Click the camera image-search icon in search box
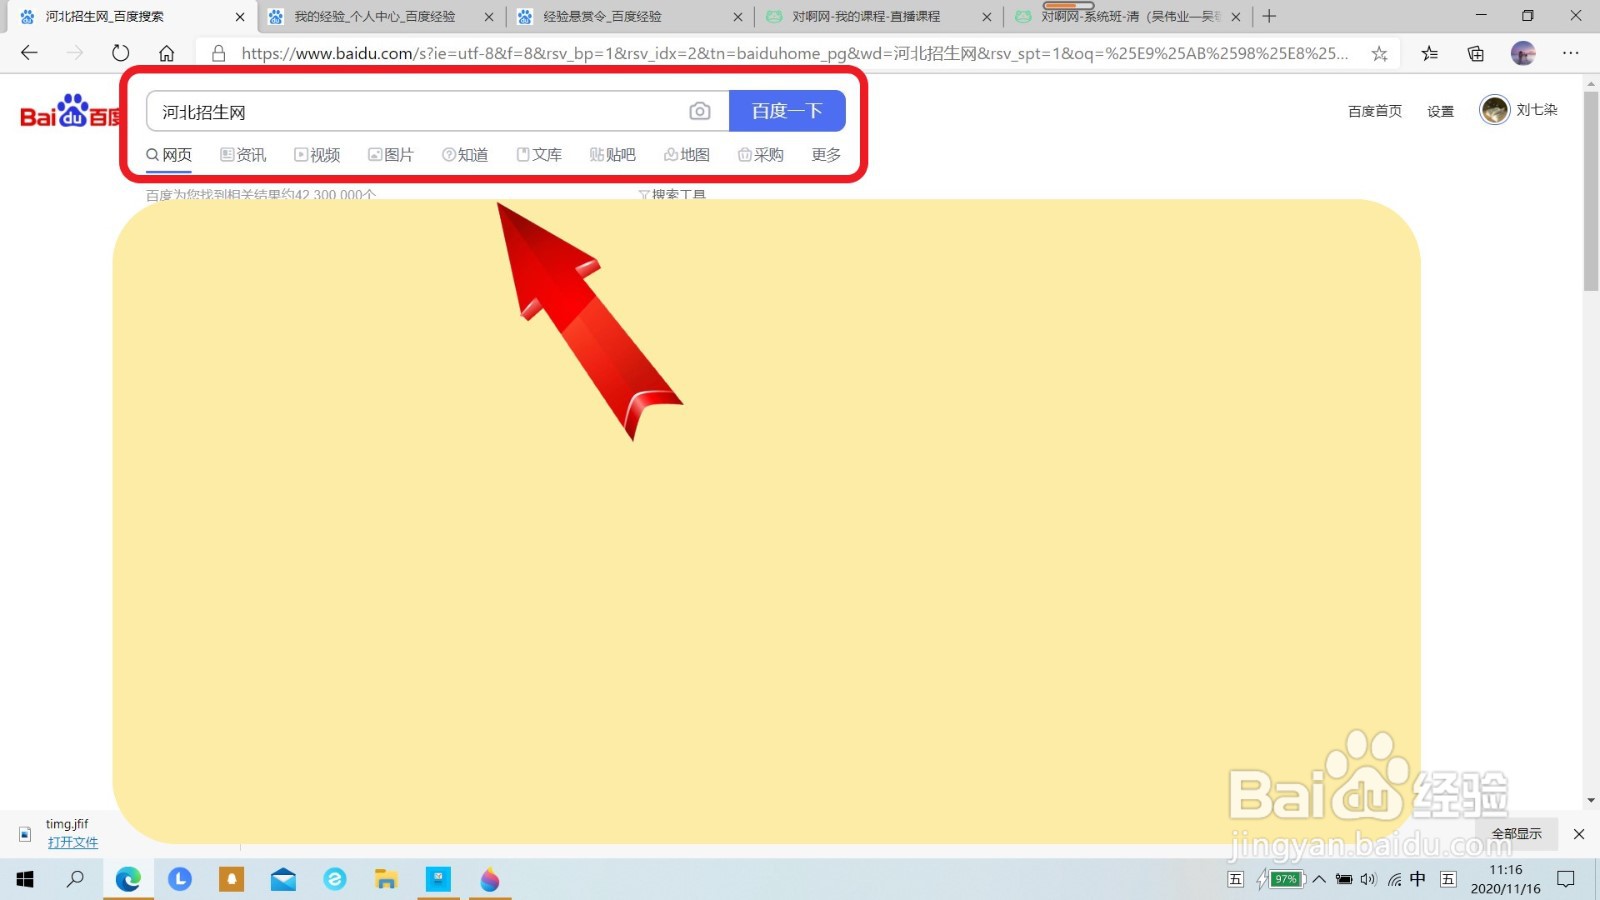This screenshot has height=900, width=1600. pyautogui.click(x=700, y=111)
